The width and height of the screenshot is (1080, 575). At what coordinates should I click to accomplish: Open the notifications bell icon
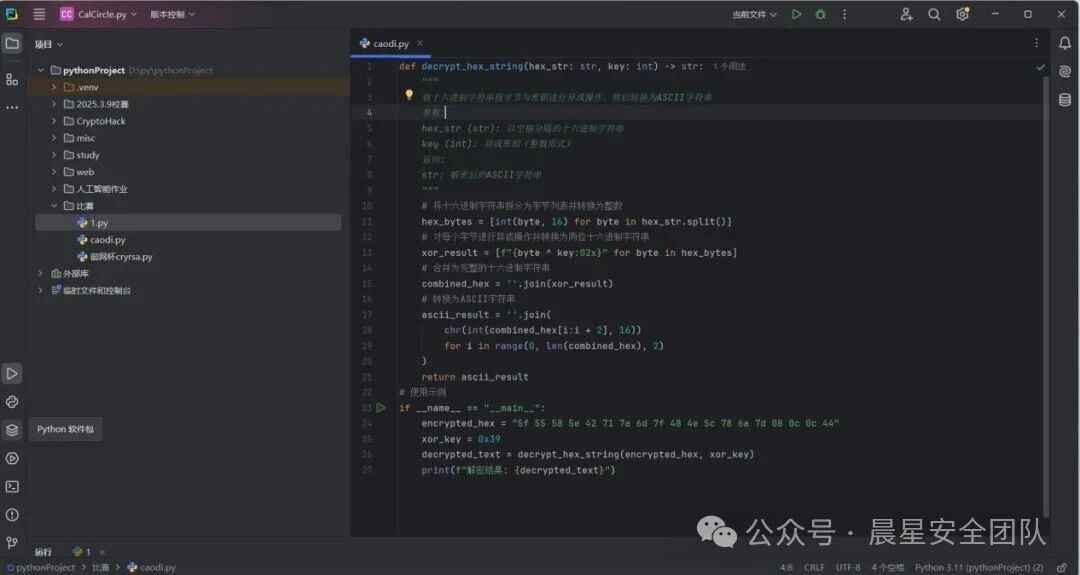point(1064,43)
